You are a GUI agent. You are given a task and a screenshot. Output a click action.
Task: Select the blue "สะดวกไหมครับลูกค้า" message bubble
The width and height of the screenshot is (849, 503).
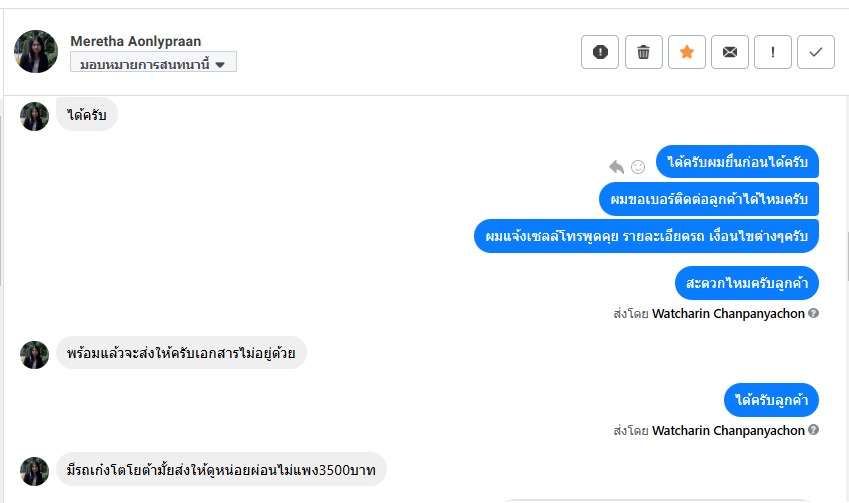(746, 283)
